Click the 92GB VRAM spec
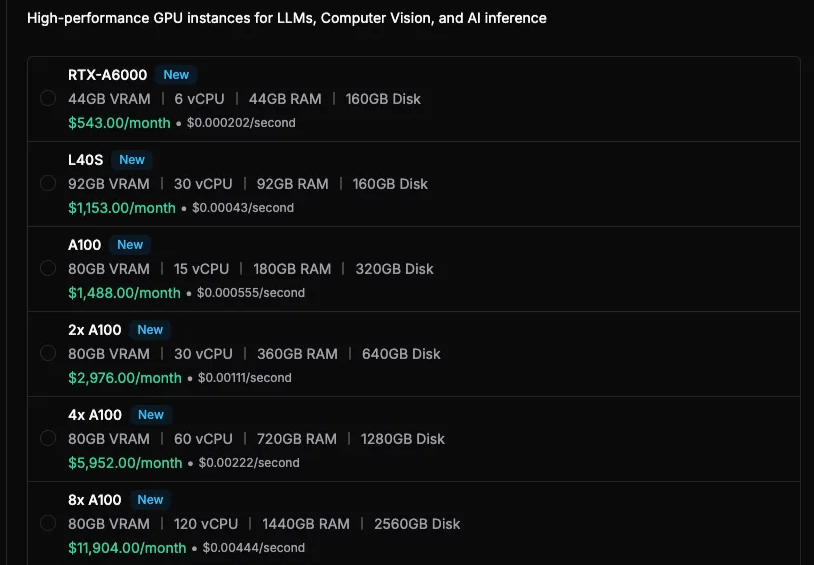 tap(108, 184)
